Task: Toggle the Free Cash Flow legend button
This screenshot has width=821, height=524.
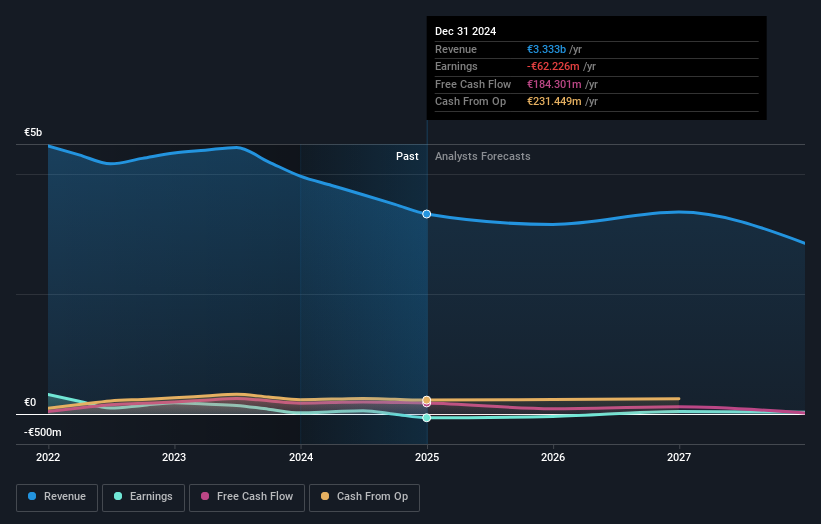Action: tap(247, 497)
